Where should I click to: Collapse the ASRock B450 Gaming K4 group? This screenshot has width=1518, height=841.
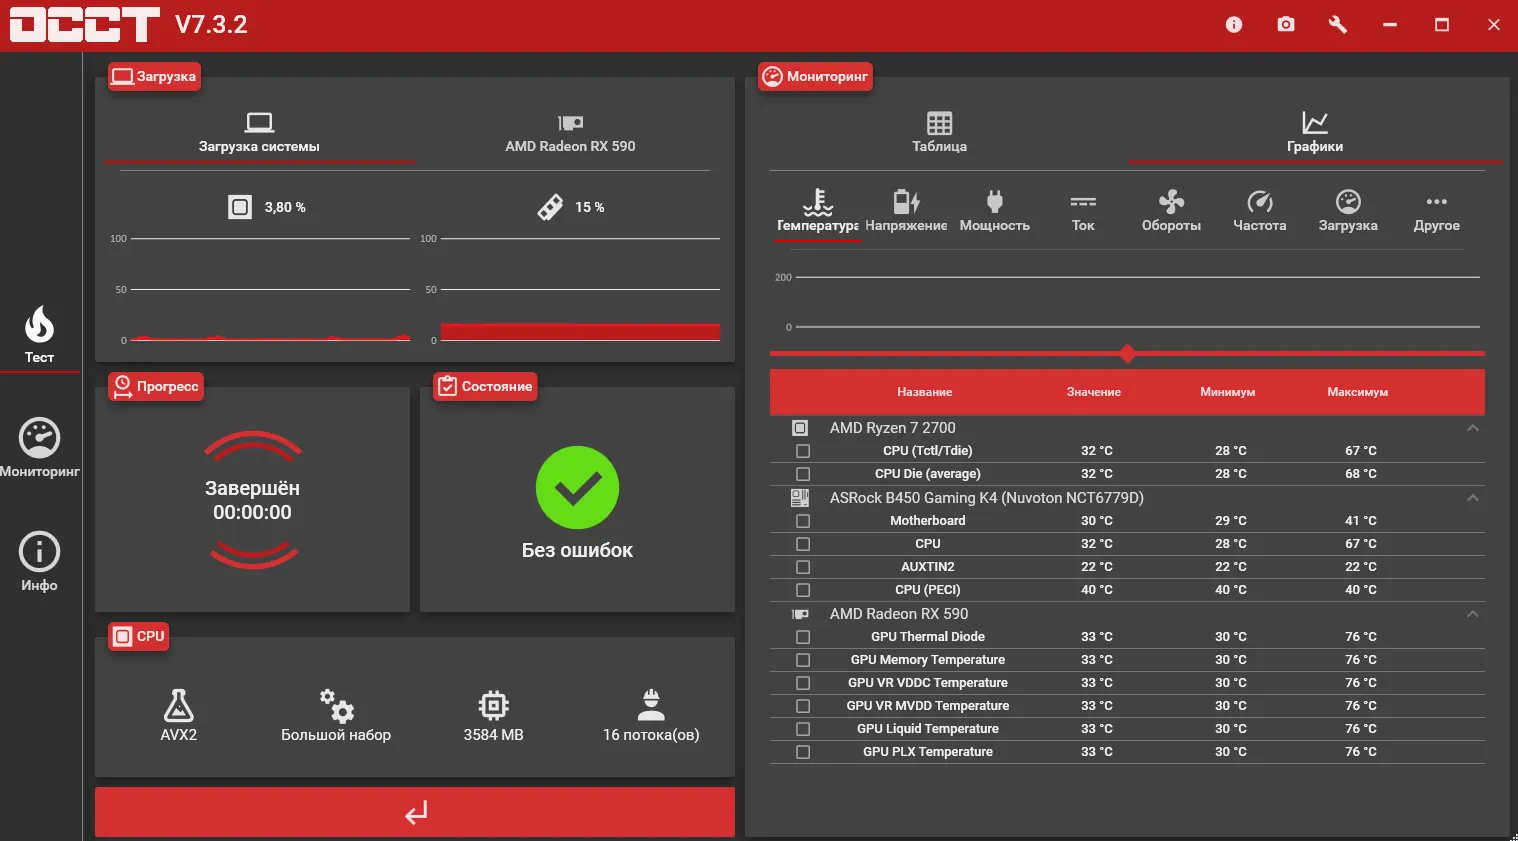pyautogui.click(x=1473, y=498)
